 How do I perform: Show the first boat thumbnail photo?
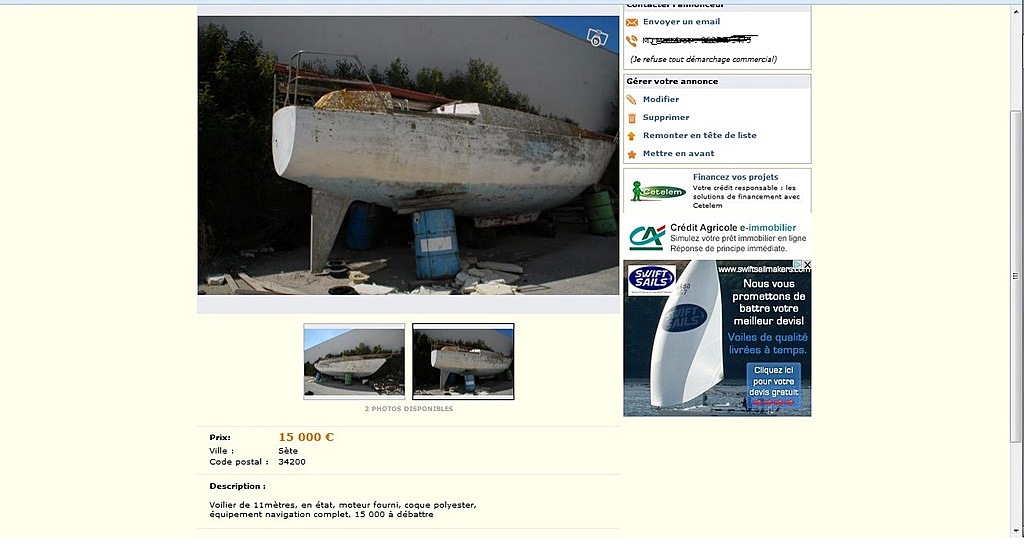coord(354,361)
